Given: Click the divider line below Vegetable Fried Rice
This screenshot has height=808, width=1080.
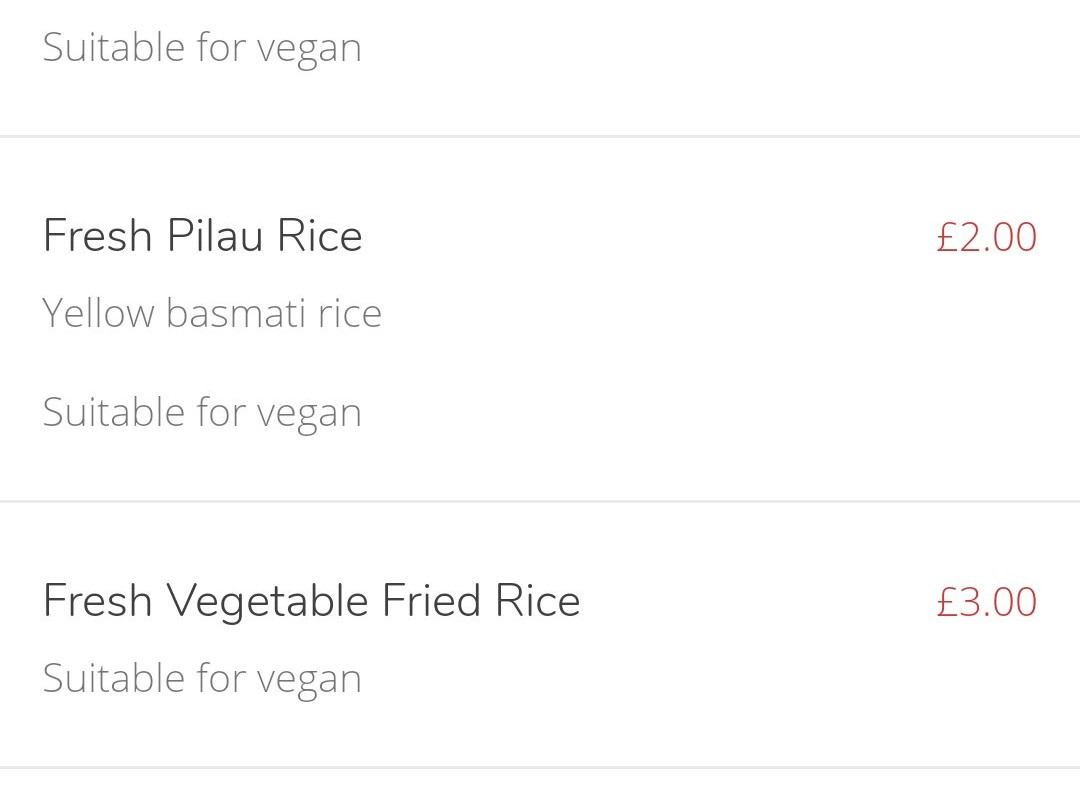Looking at the screenshot, I should coord(540,767).
